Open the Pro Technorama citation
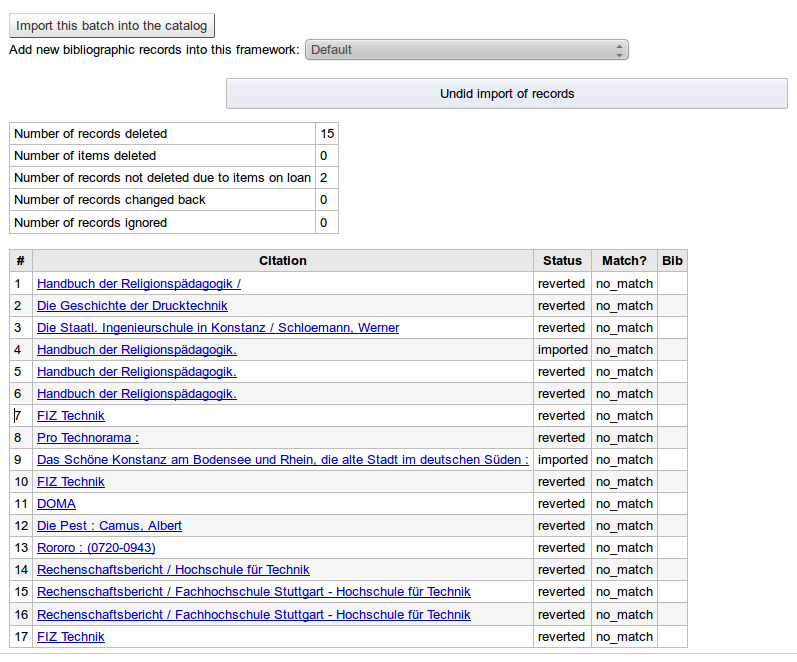 click(x=88, y=438)
